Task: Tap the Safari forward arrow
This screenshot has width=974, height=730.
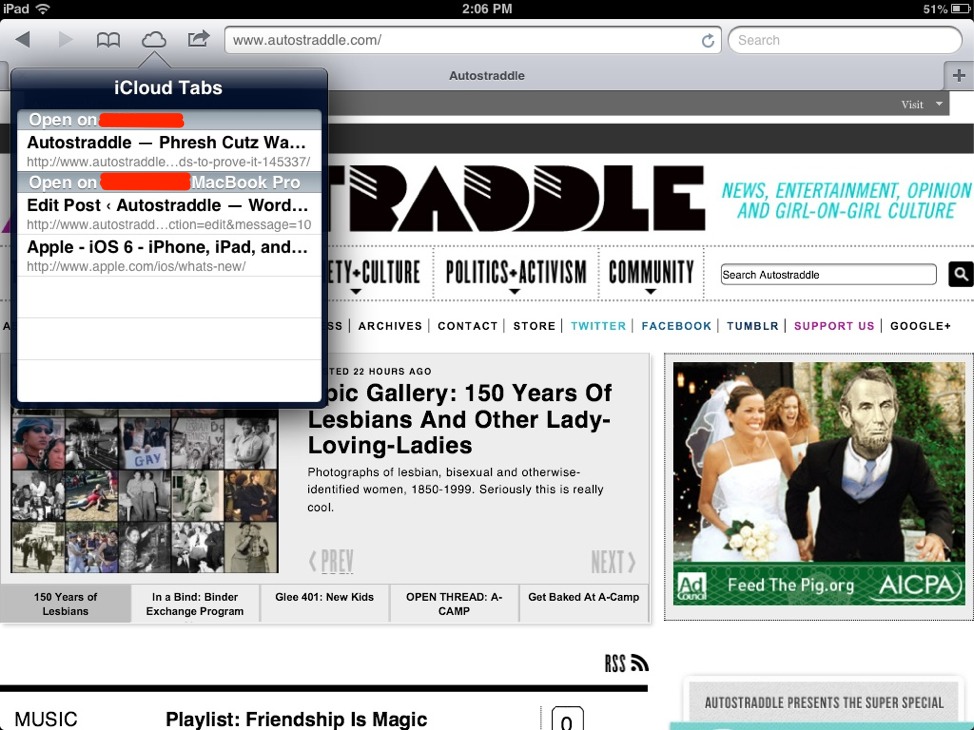Action: click(x=65, y=40)
